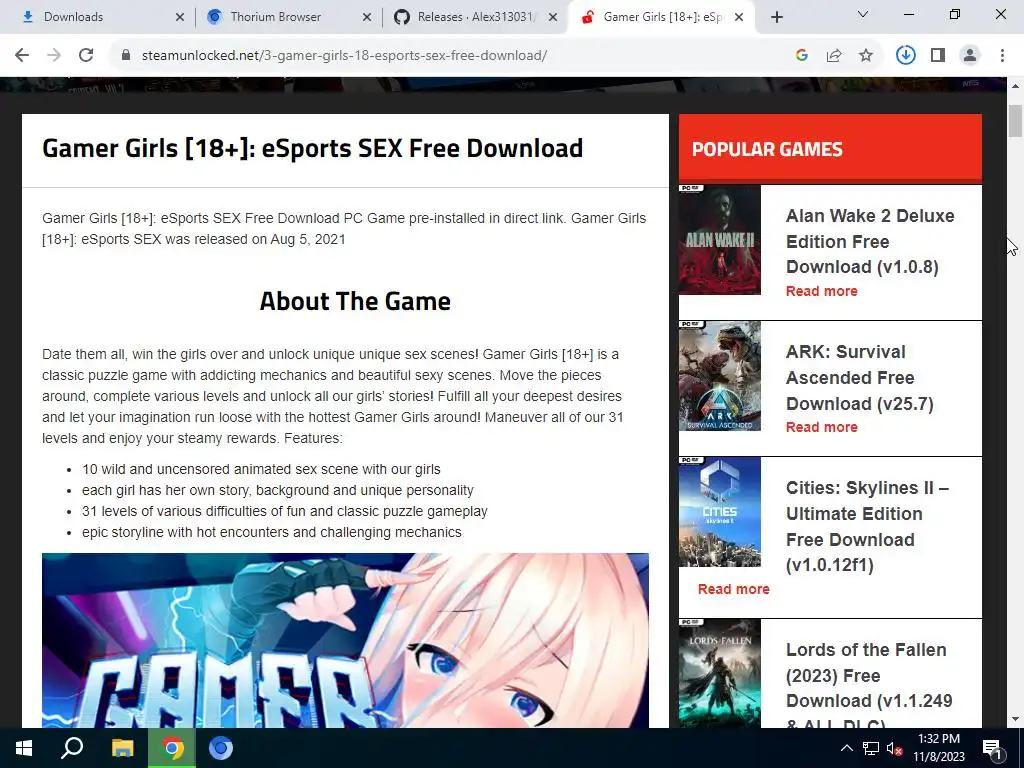1024x768 pixels.
Task: Open the profile avatar menu
Action: click(970, 56)
